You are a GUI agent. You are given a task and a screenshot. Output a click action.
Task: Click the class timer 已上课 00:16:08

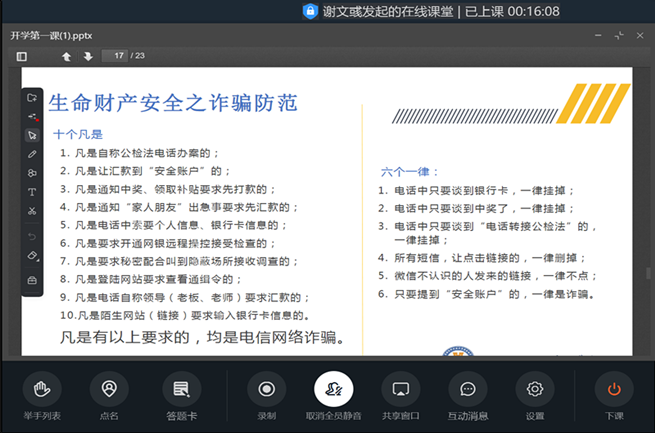[513, 11]
